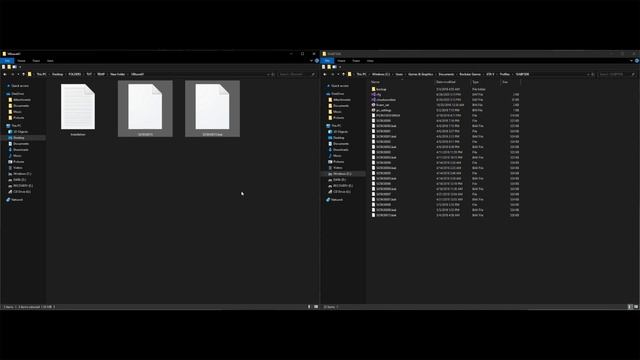Open Help in the left Explorer window
Screen dimensions: 640x360
[x=317, y=61]
